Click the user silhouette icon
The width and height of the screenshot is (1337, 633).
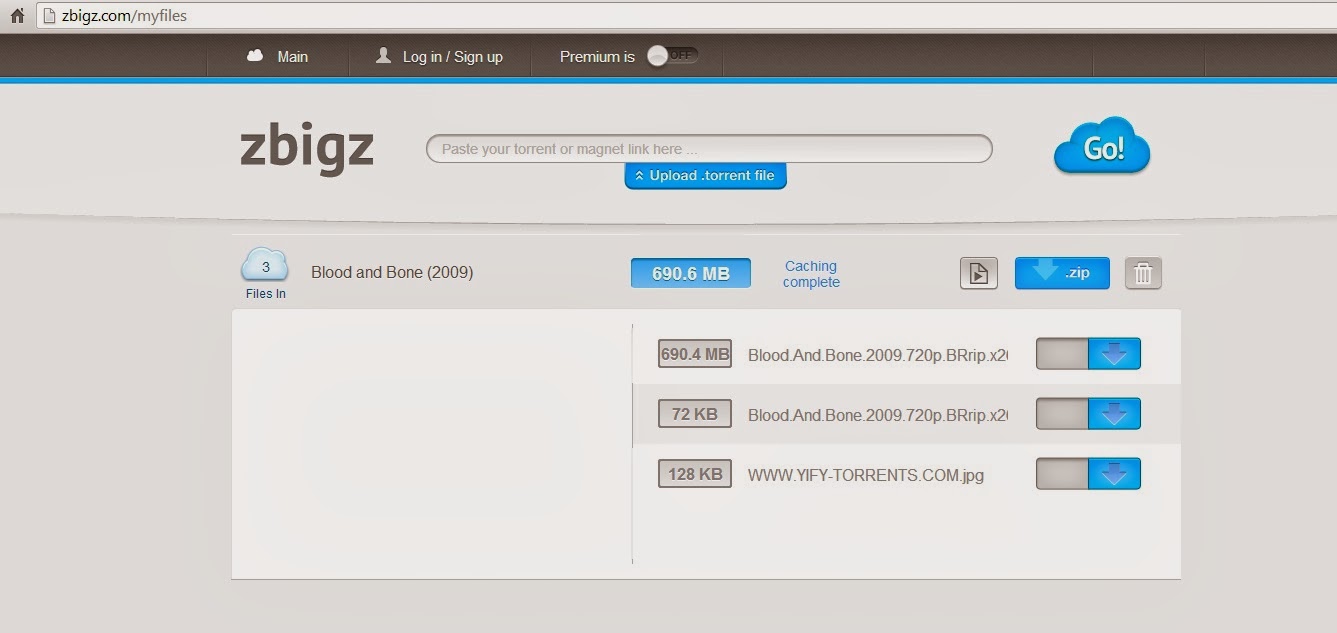383,56
